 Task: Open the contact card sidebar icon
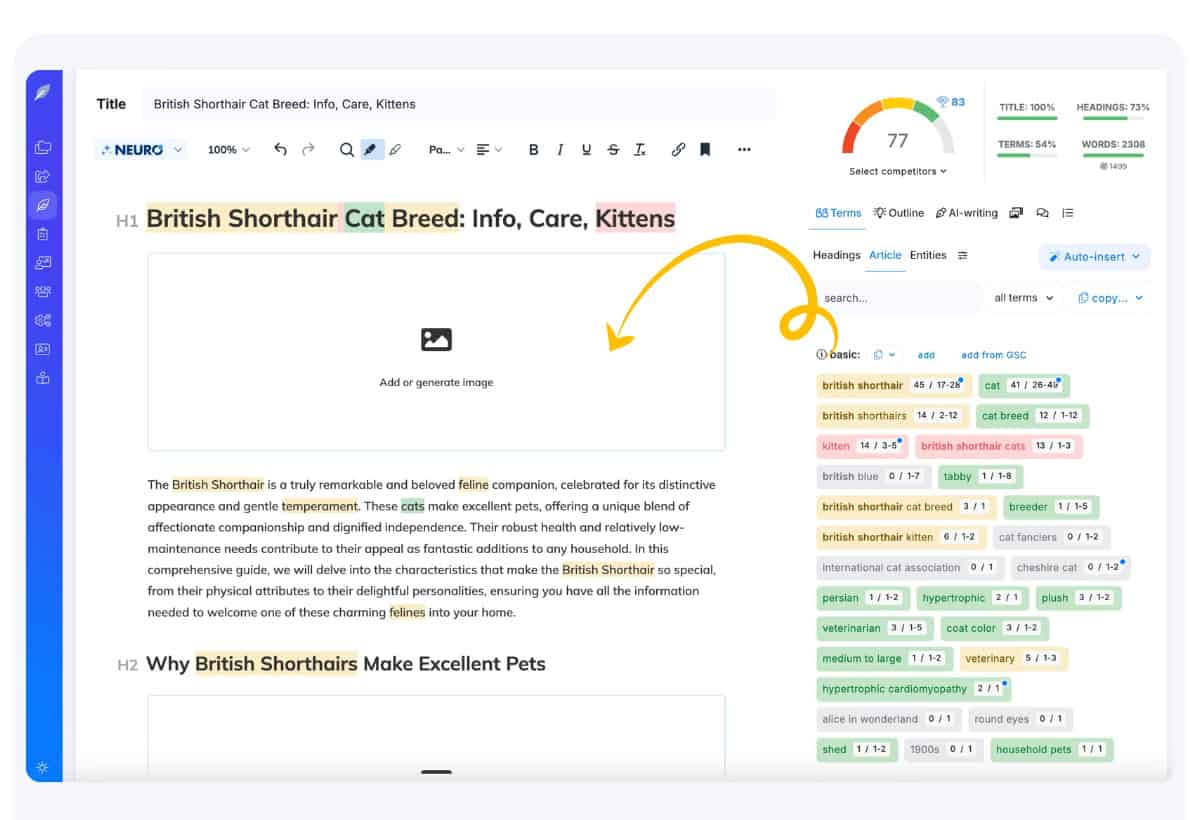pos(42,350)
